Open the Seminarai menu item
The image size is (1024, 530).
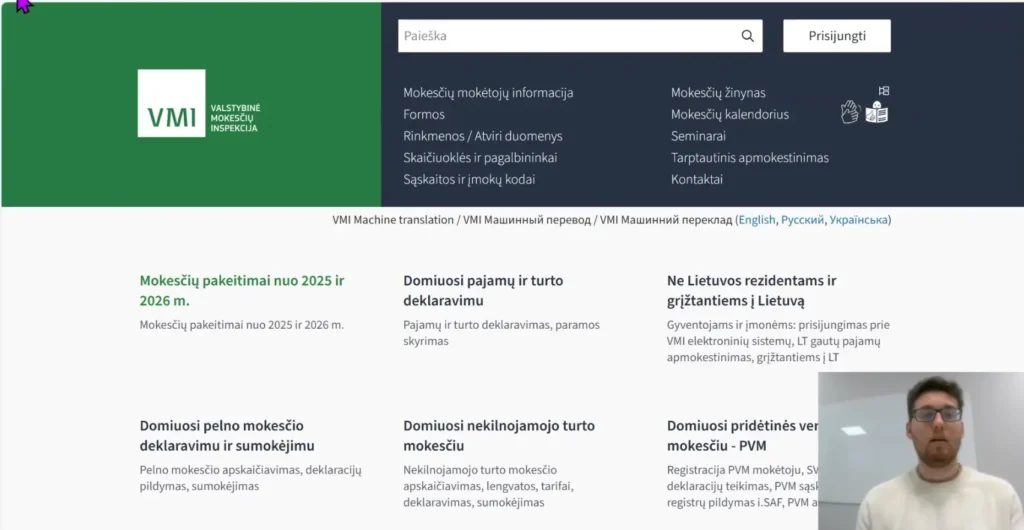(x=698, y=136)
